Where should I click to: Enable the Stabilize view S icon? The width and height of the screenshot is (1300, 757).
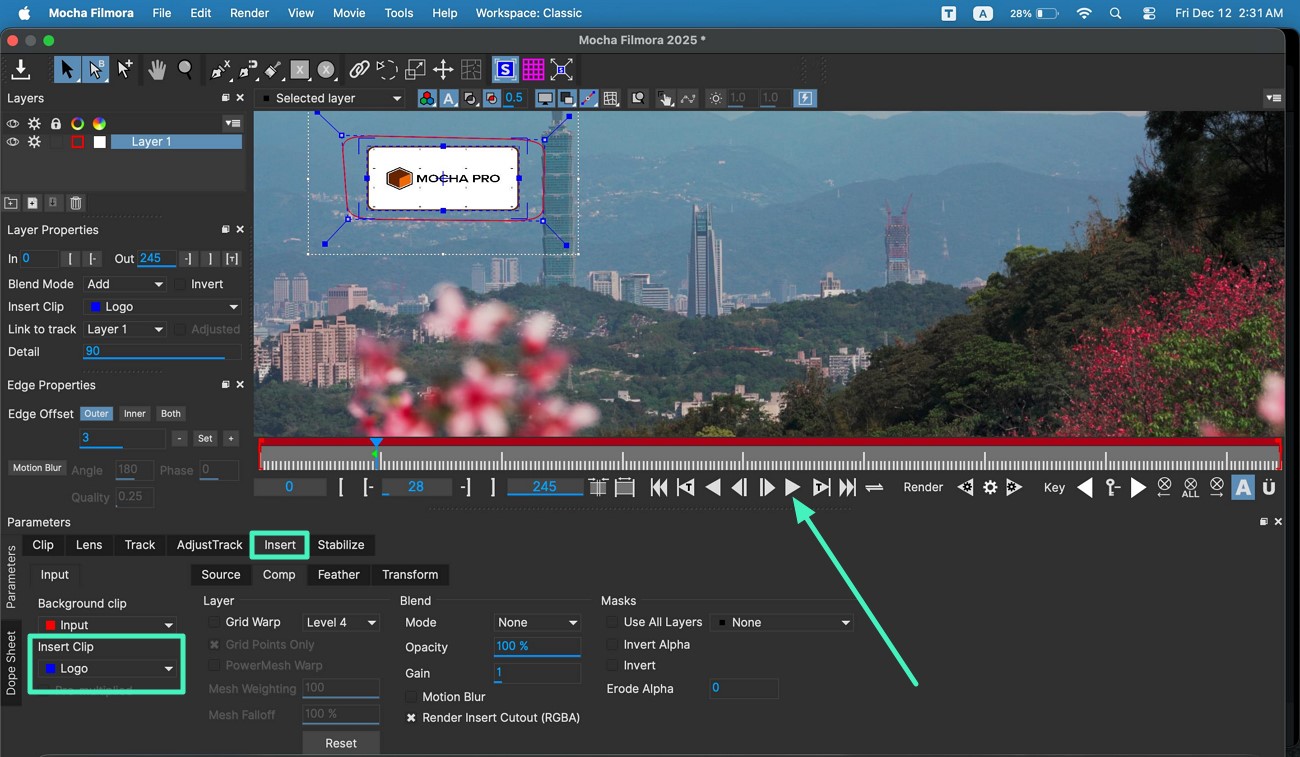click(505, 69)
